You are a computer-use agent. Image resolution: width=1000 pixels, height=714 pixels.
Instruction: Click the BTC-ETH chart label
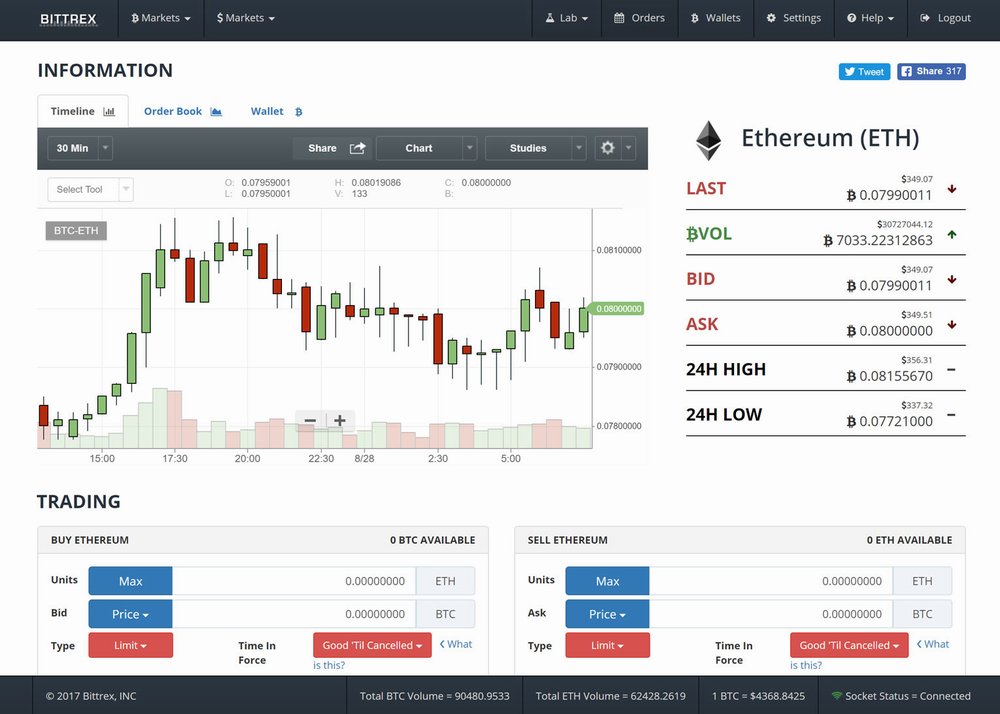pyautogui.click(x=76, y=230)
